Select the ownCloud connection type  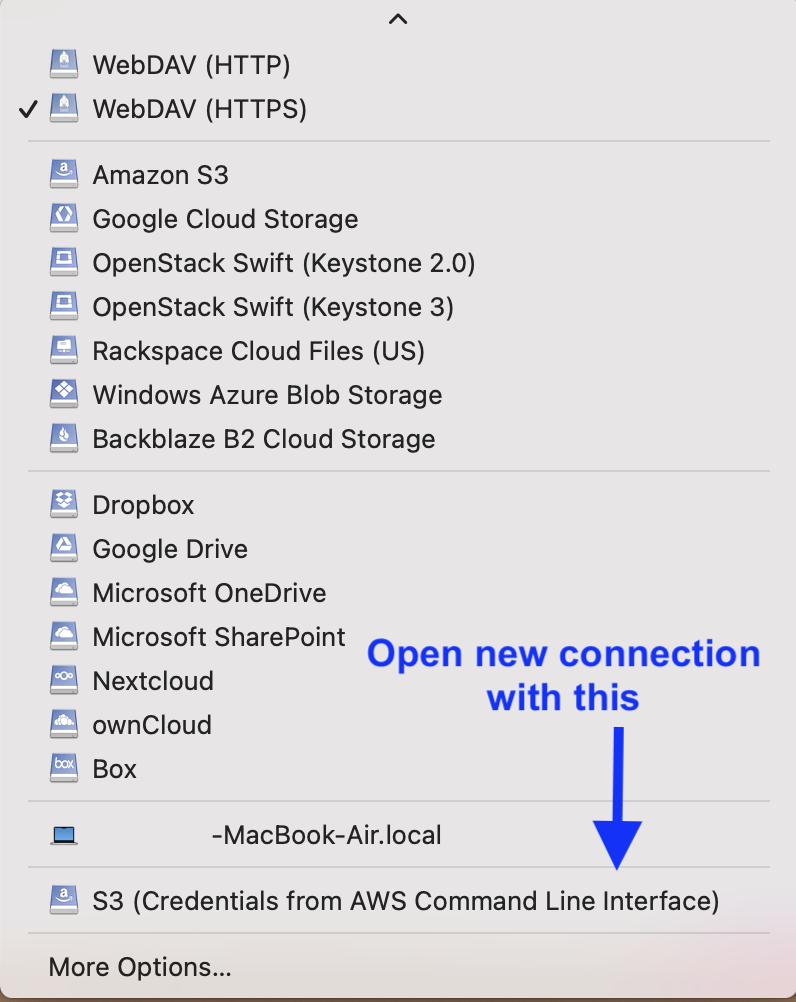(x=152, y=725)
